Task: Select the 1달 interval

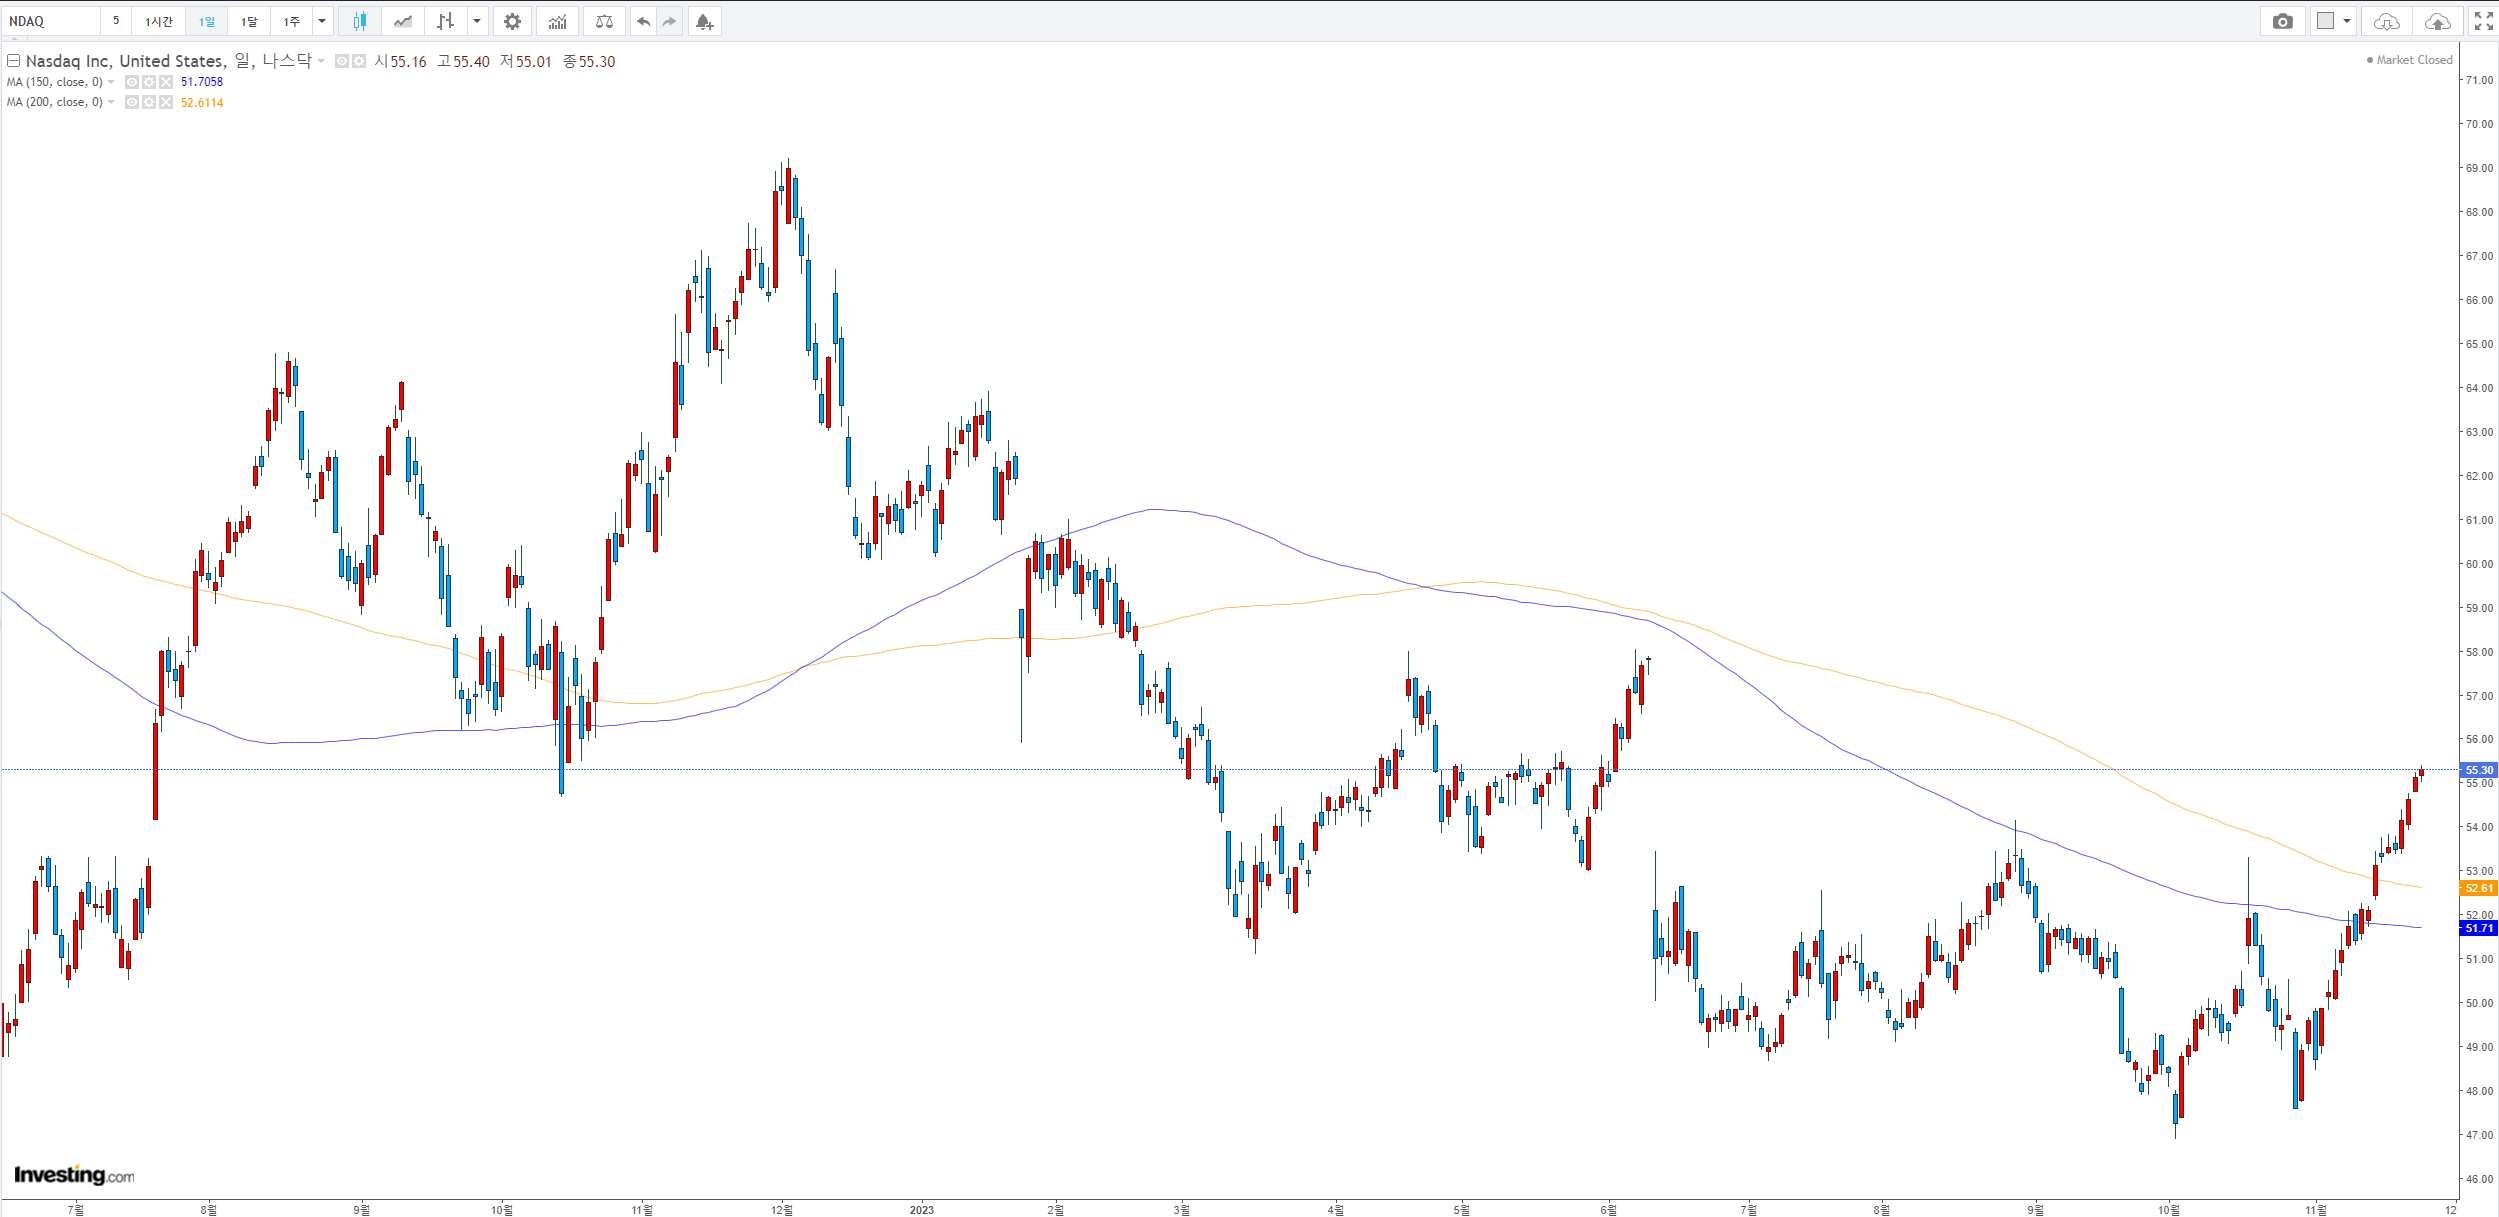Action: (x=249, y=21)
